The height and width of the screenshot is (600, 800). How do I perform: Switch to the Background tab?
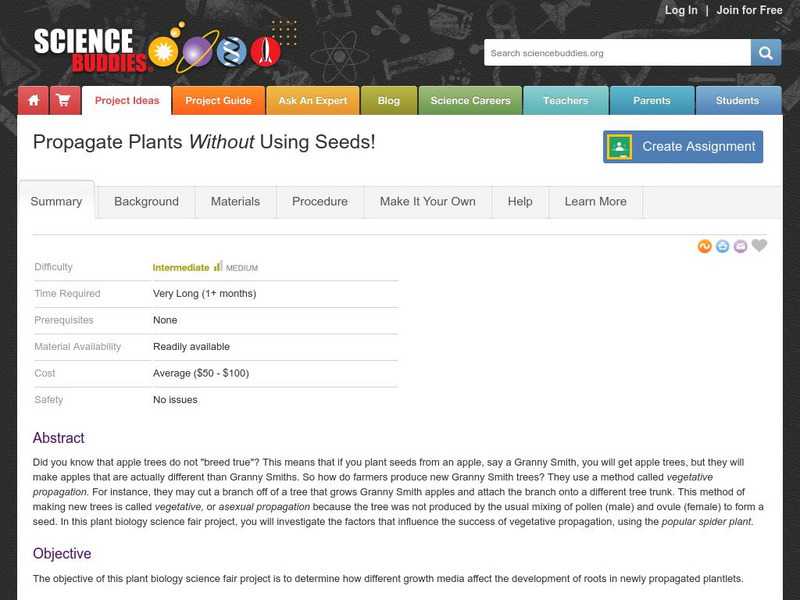[x=146, y=202]
